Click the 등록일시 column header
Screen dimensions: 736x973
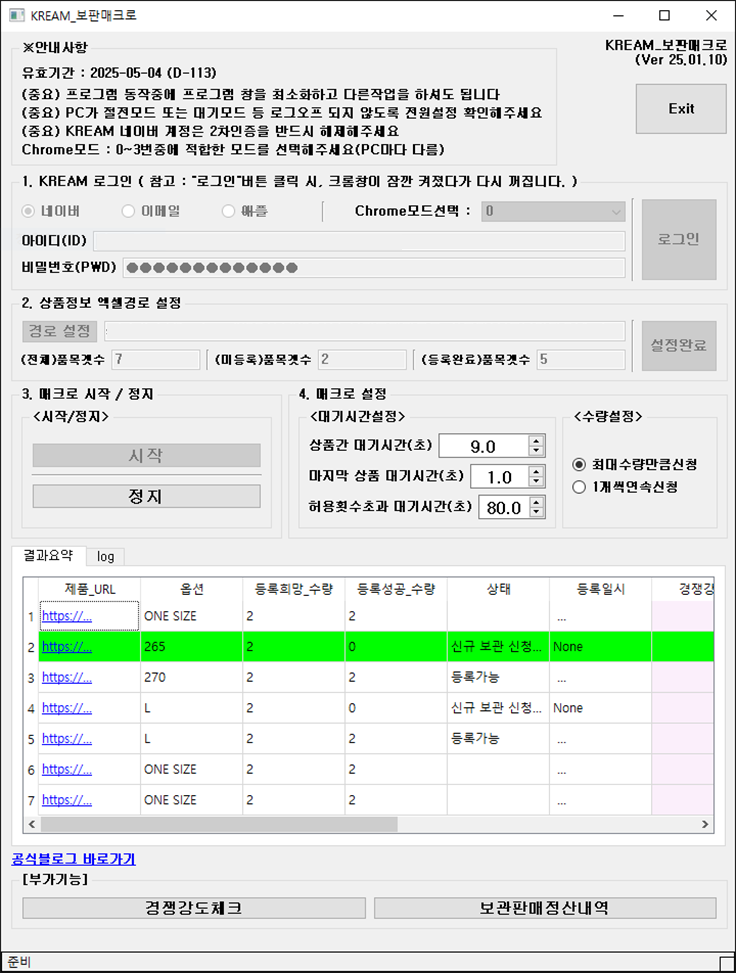601,590
